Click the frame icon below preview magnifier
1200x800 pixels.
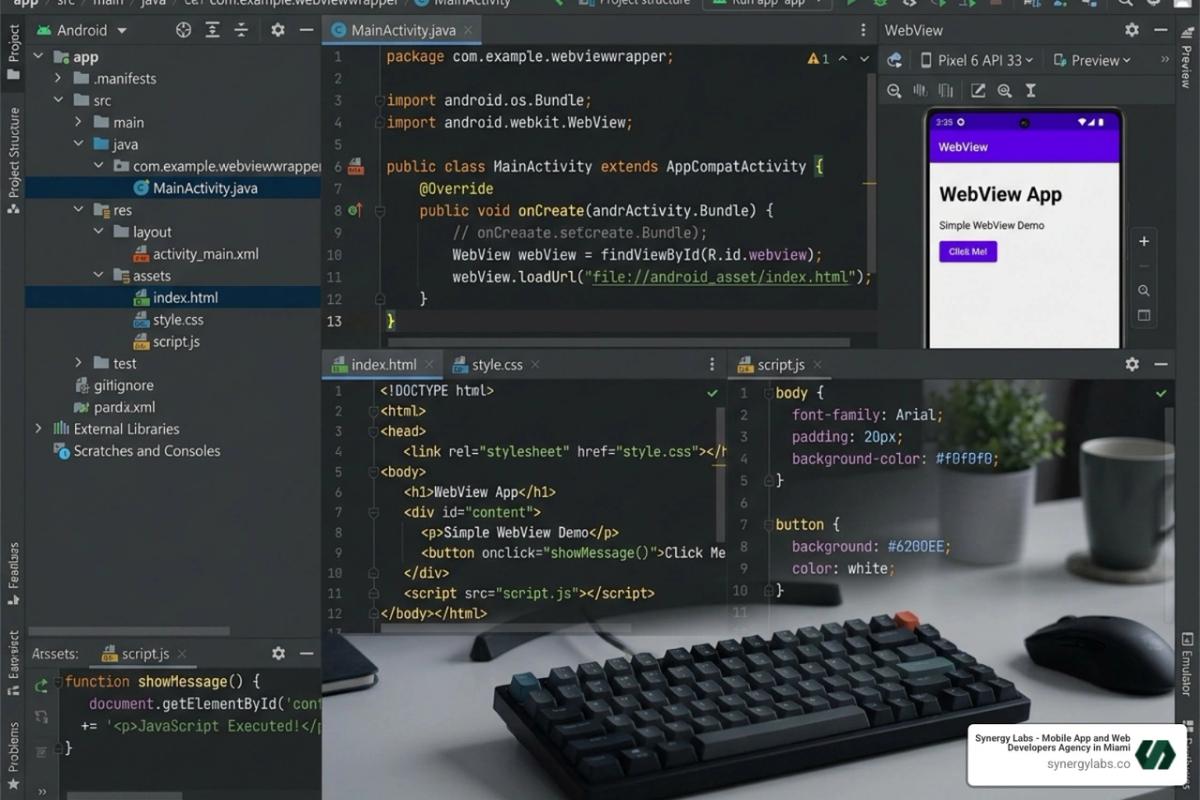(1144, 316)
